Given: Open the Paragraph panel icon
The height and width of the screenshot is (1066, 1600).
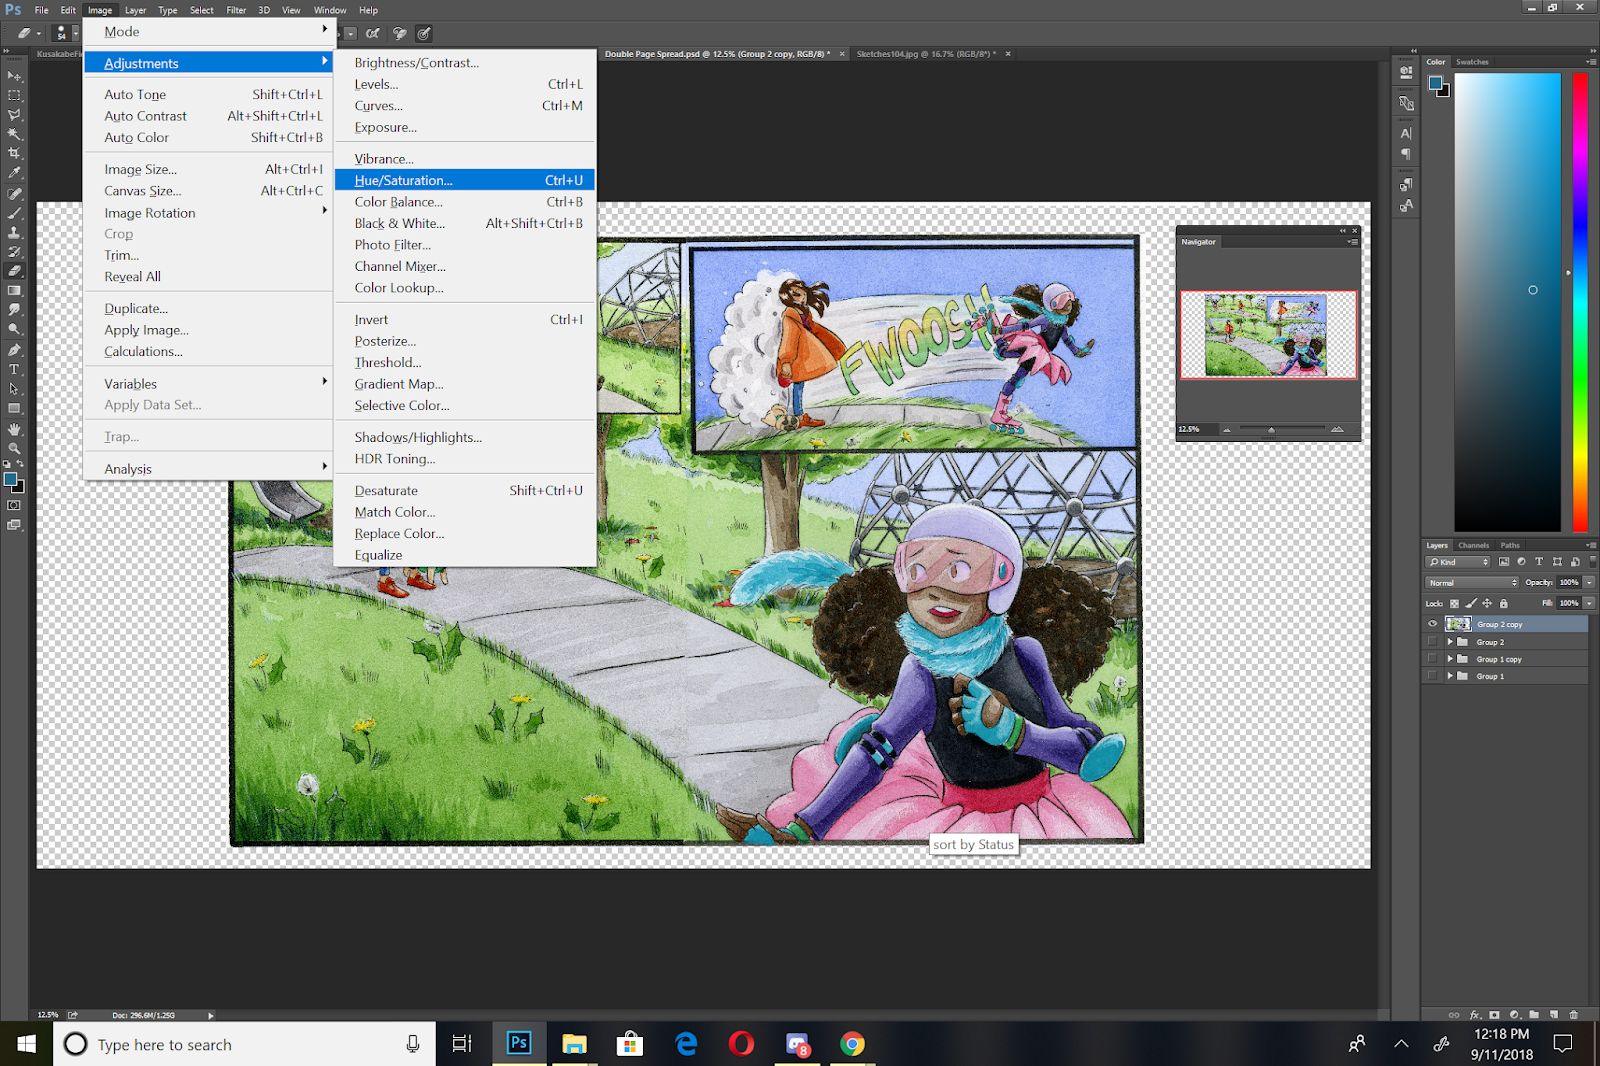Looking at the screenshot, I should coord(1406,154).
